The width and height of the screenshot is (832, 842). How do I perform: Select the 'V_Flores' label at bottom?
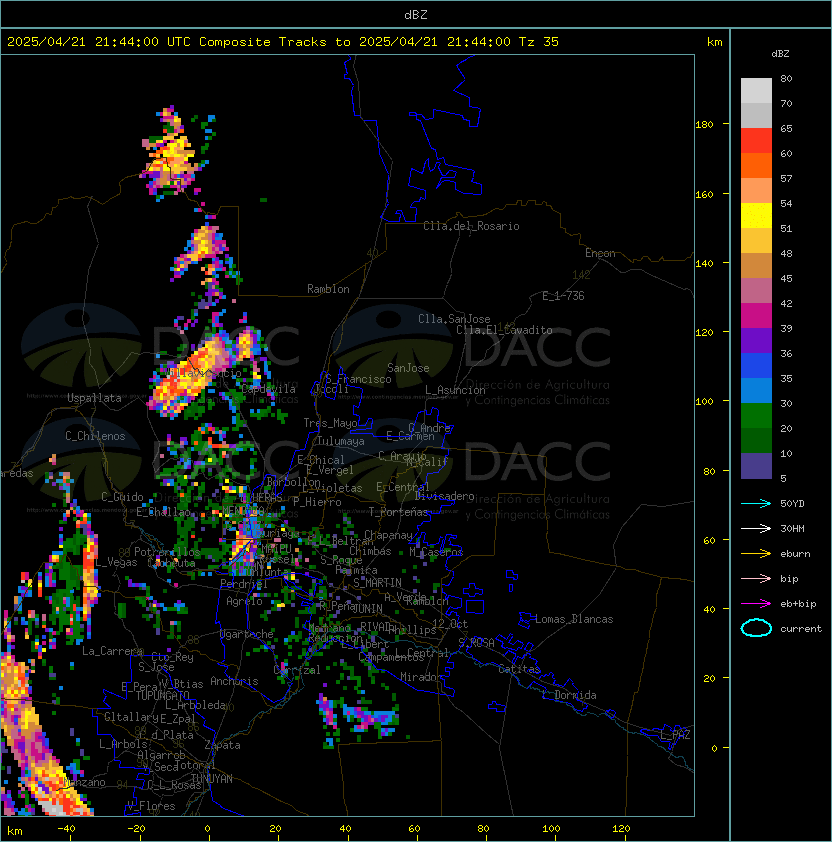151,806
